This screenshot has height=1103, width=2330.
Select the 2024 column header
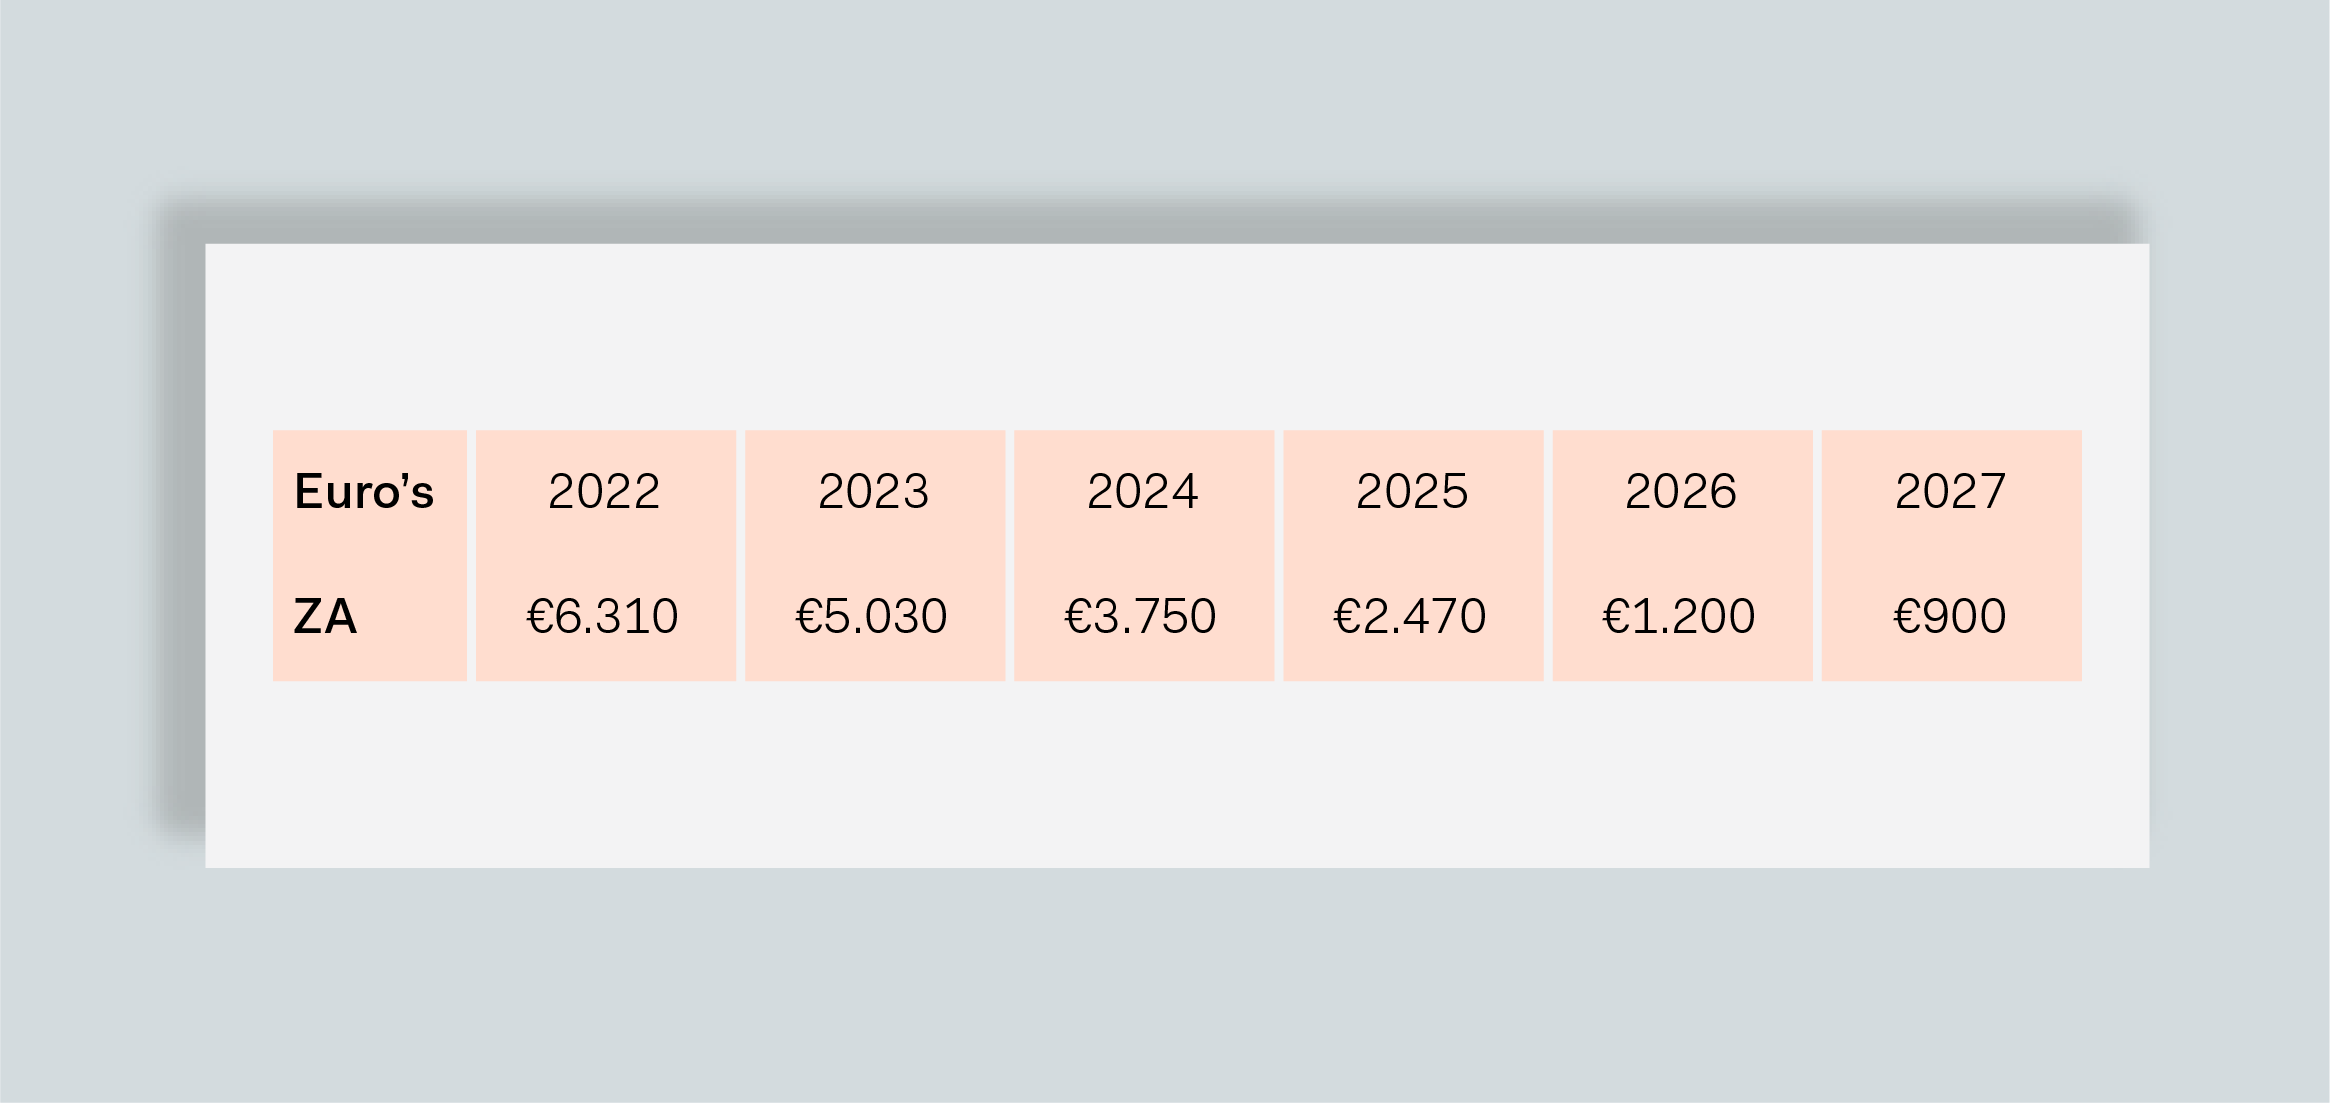pos(1143,492)
